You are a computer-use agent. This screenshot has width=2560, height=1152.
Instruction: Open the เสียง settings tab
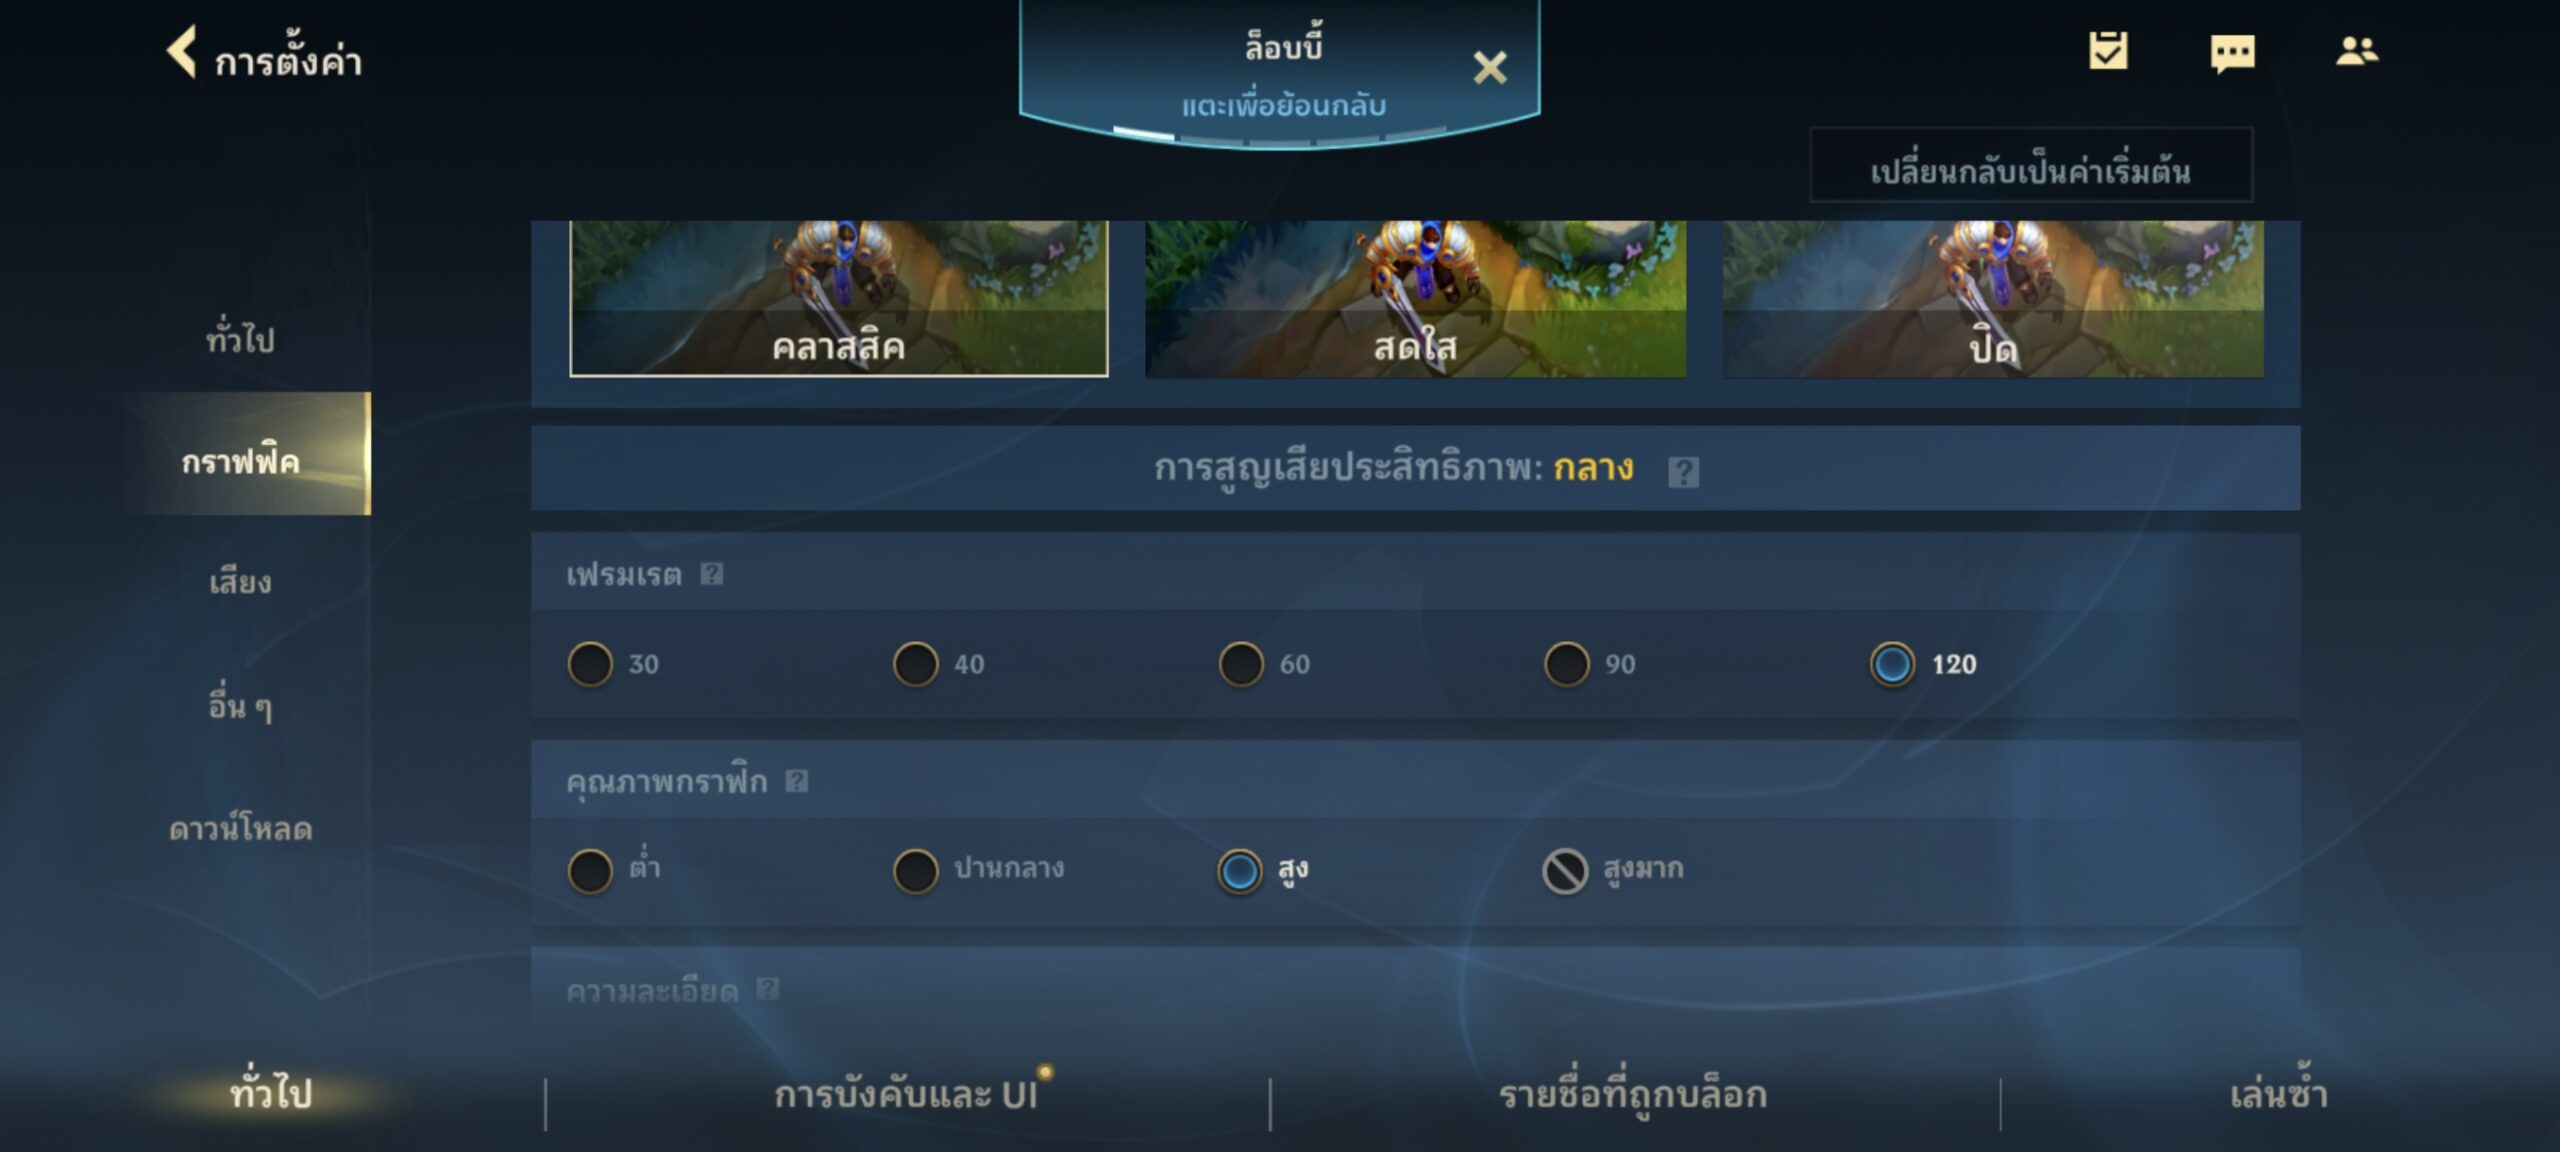coord(240,582)
